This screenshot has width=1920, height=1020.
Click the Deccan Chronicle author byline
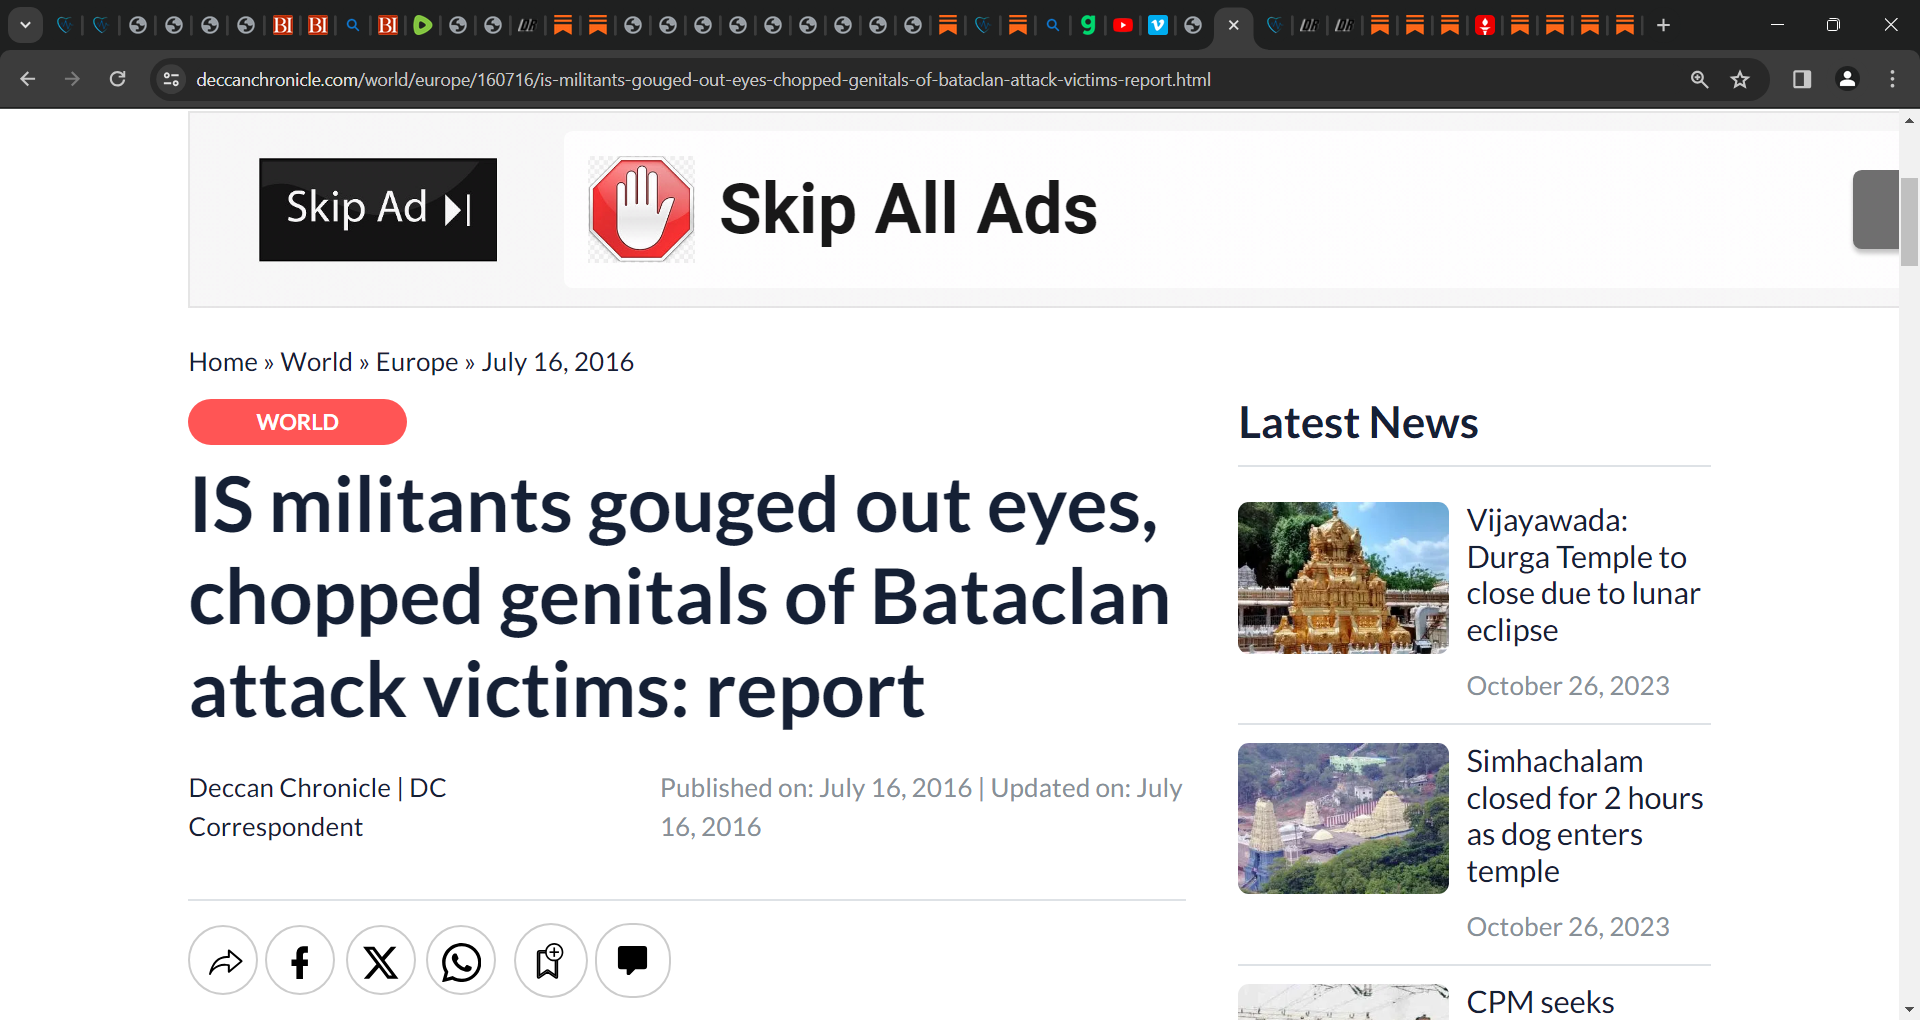(x=318, y=807)
